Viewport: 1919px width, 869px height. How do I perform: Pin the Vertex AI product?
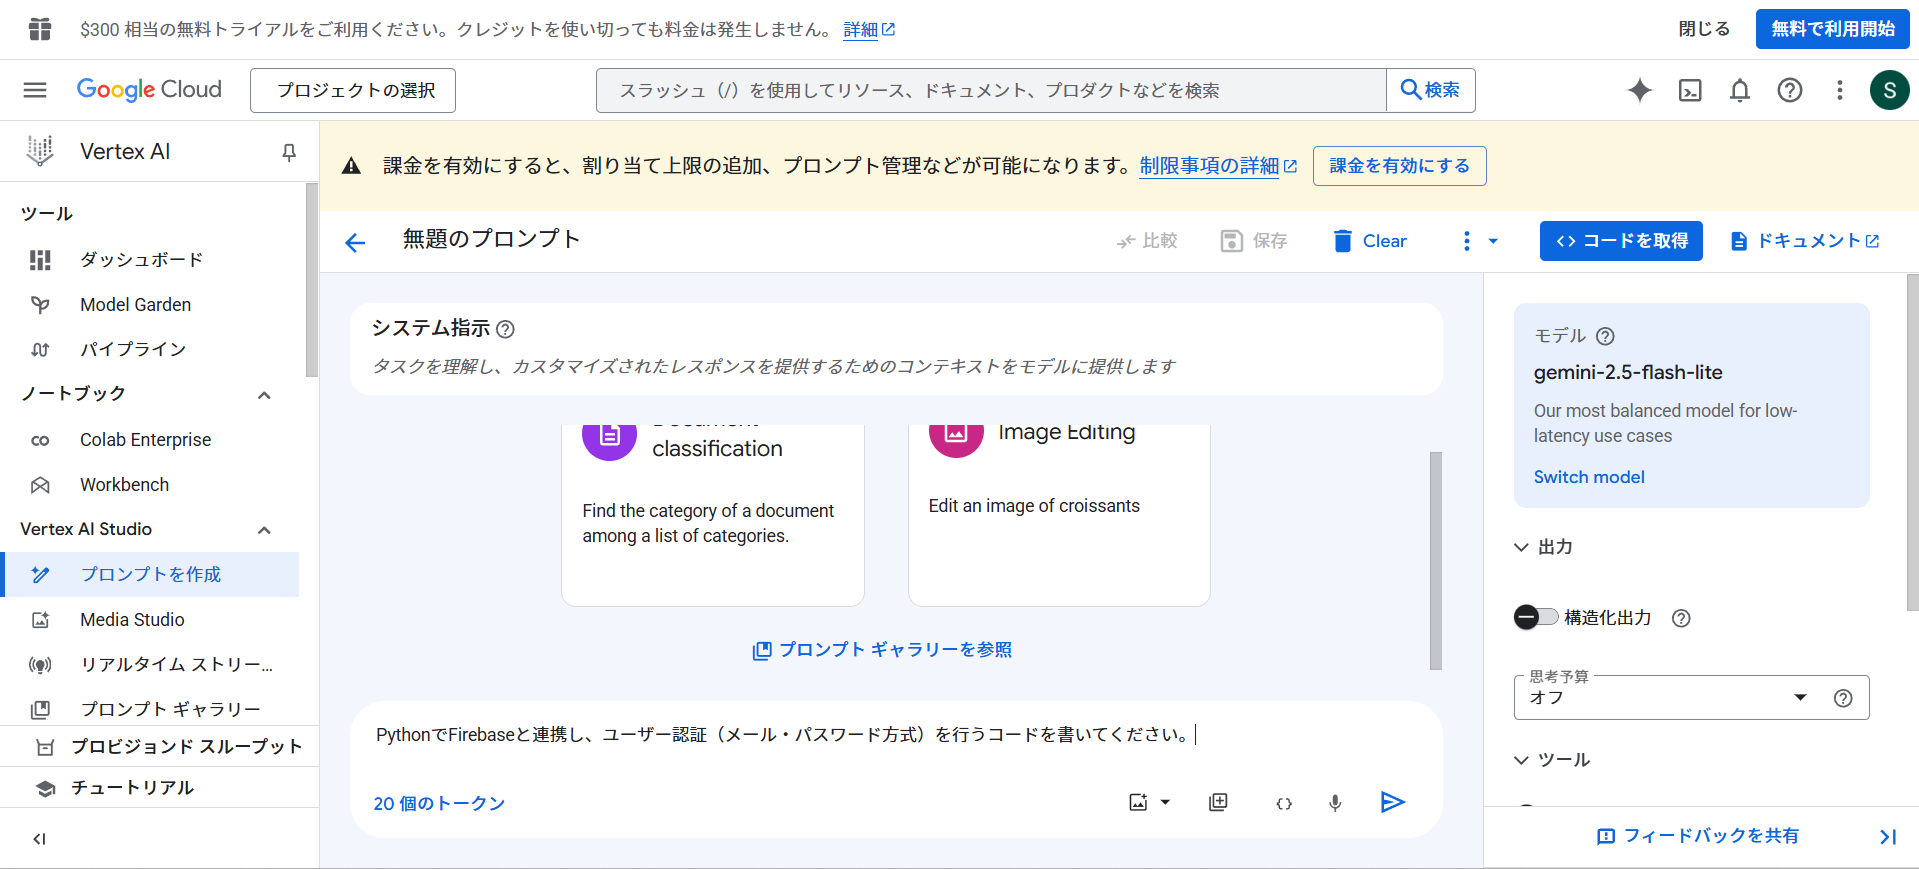tap(289, 152)
